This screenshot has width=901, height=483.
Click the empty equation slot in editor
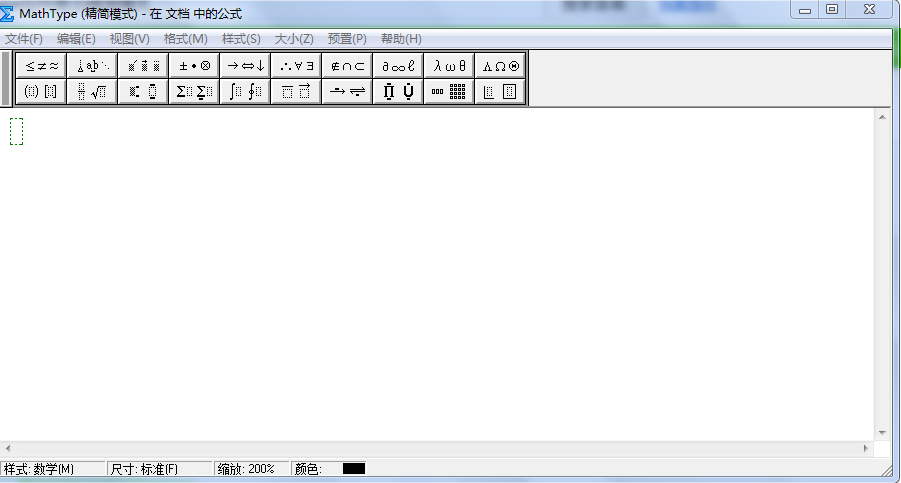pyautogui.click(x=16, y=131)
